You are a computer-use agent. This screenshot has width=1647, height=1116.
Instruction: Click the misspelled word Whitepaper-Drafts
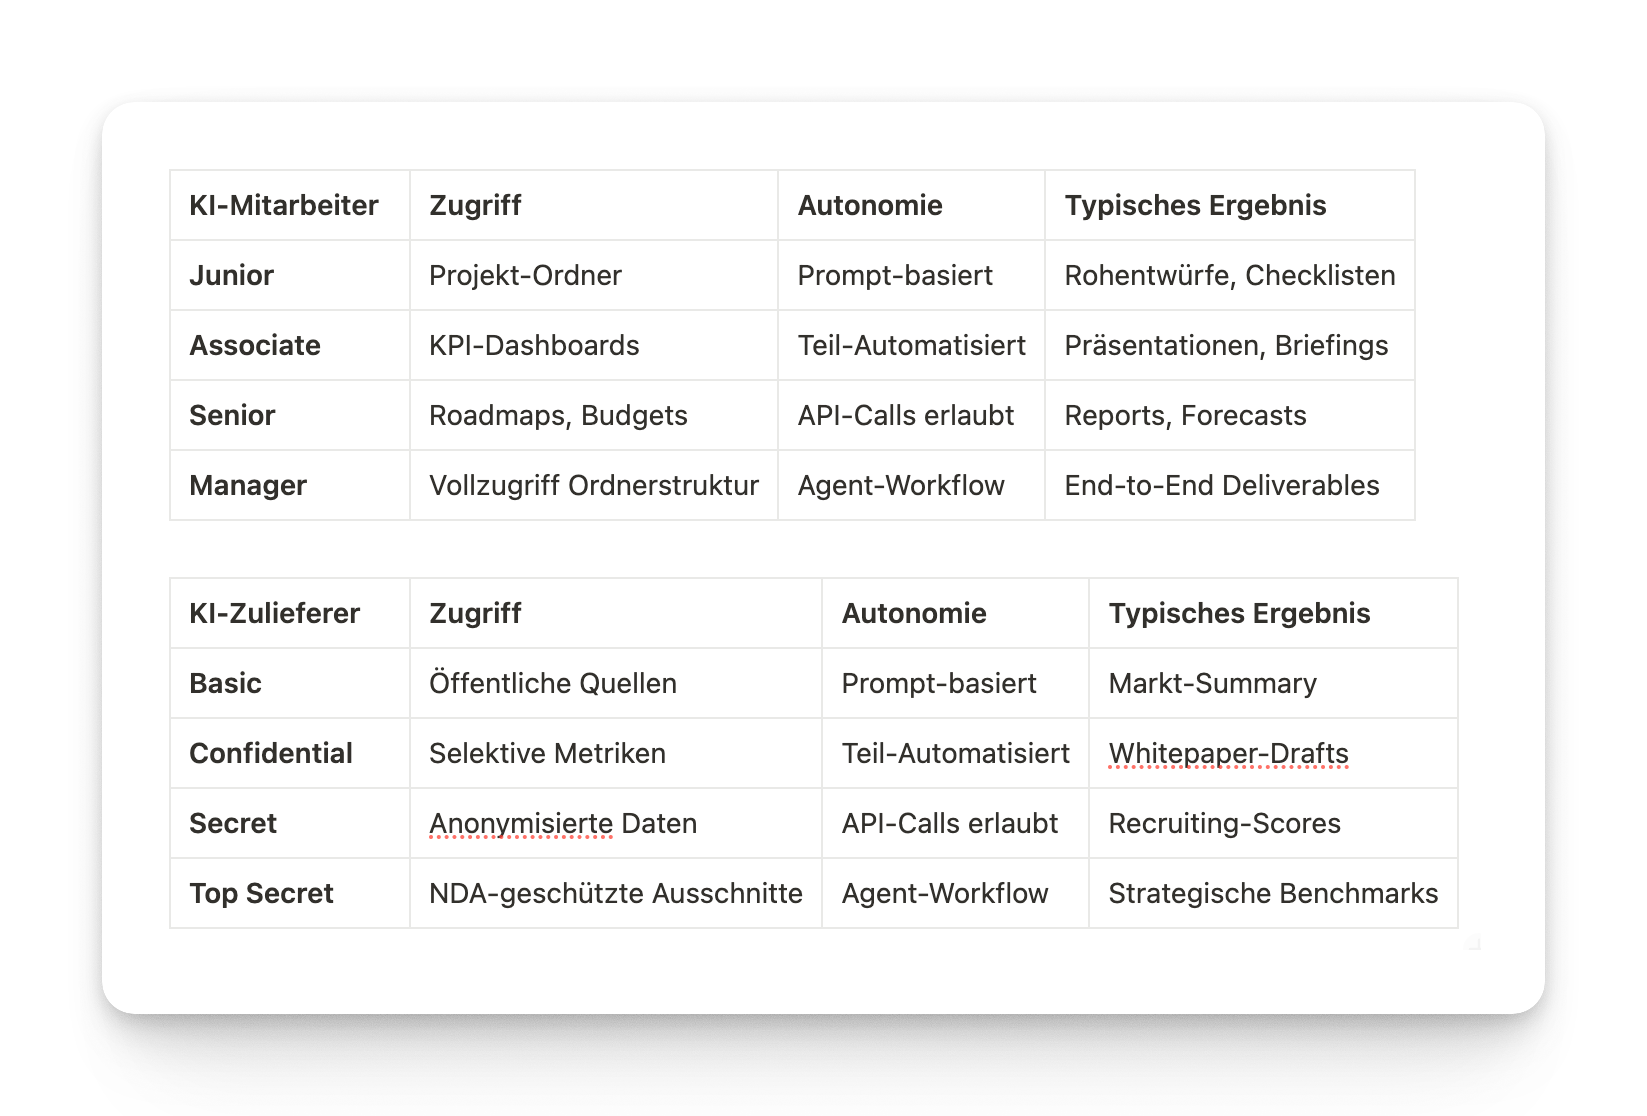(1228, 753)
